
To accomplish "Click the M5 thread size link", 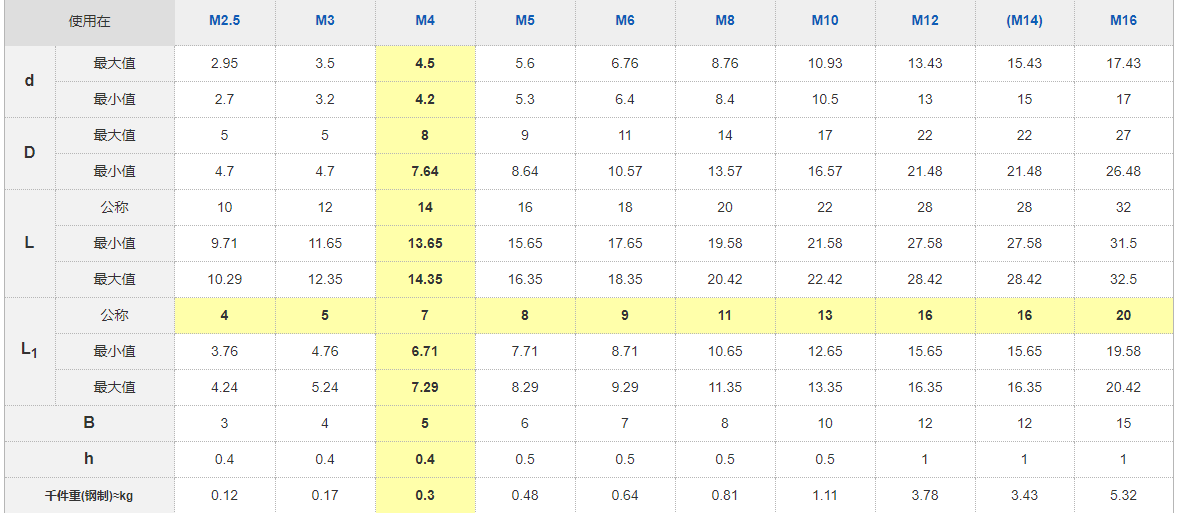I will point(525,21).
